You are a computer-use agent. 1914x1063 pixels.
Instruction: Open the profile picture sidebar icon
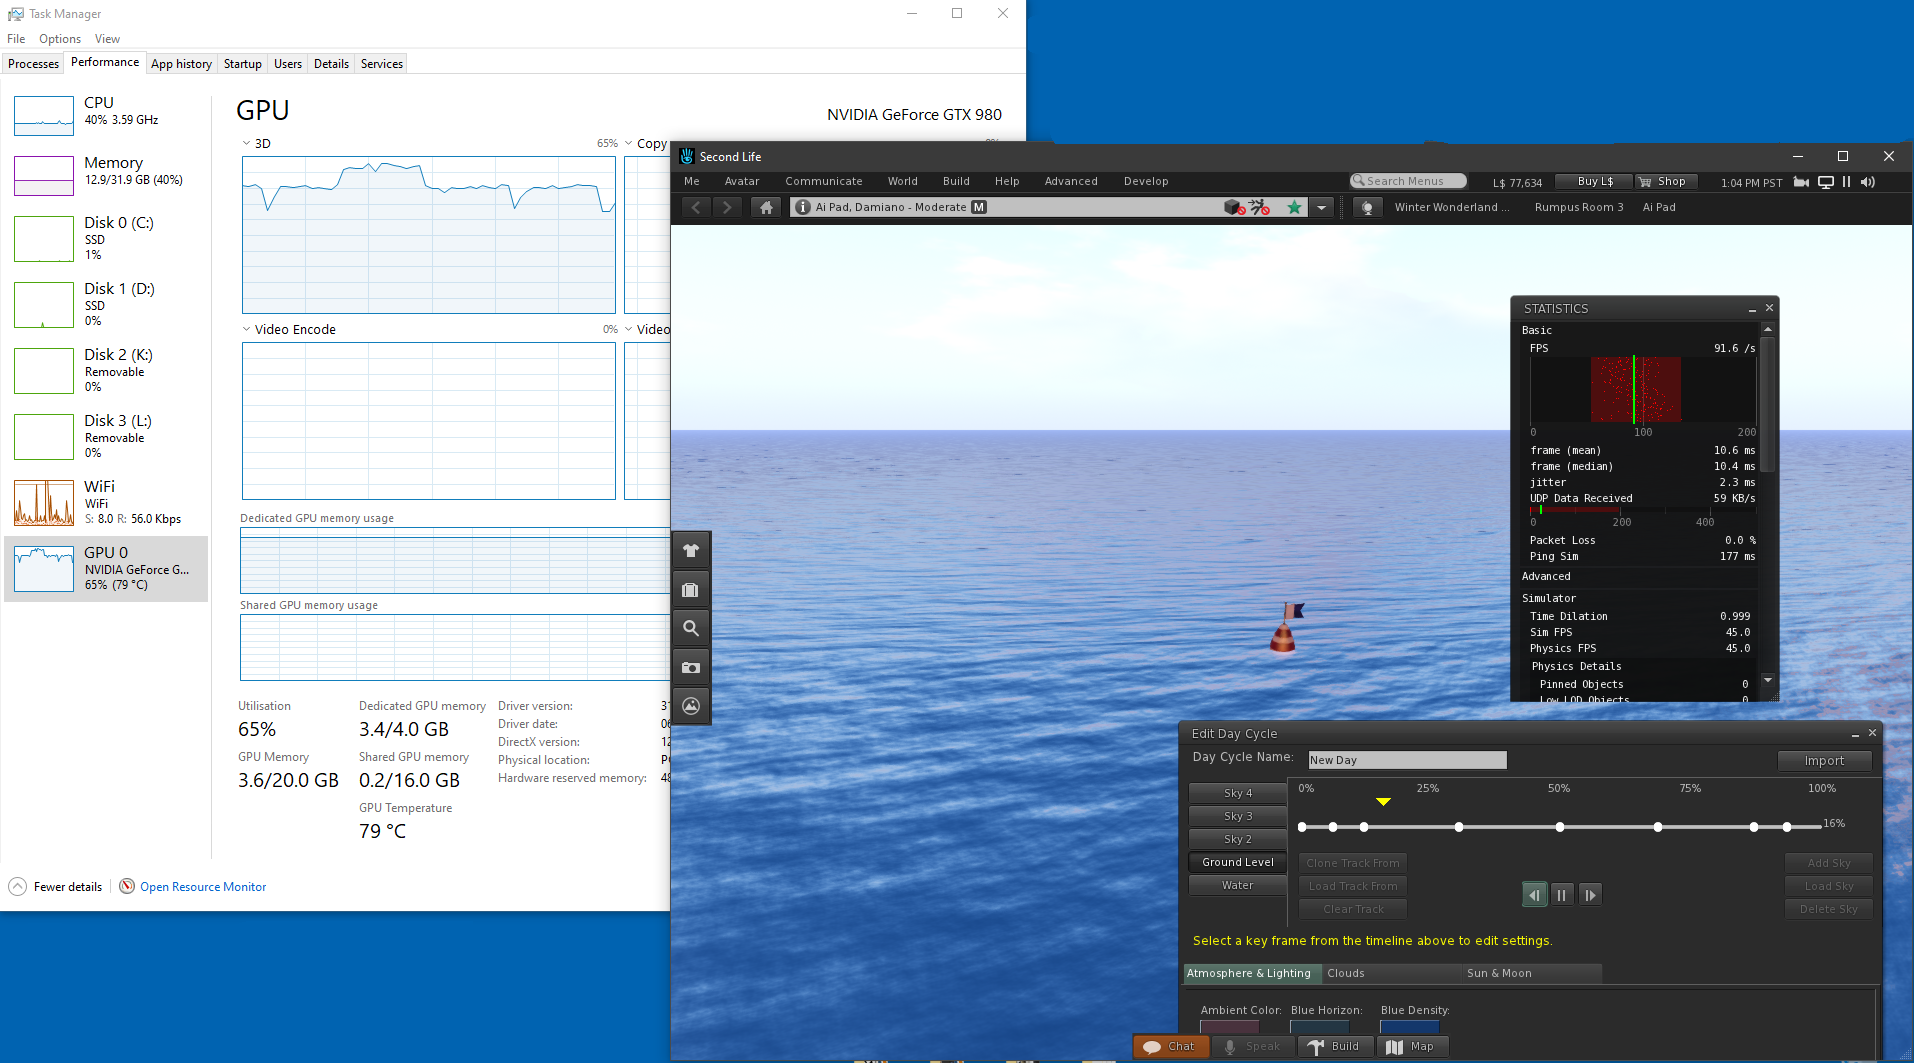(691, 706)
